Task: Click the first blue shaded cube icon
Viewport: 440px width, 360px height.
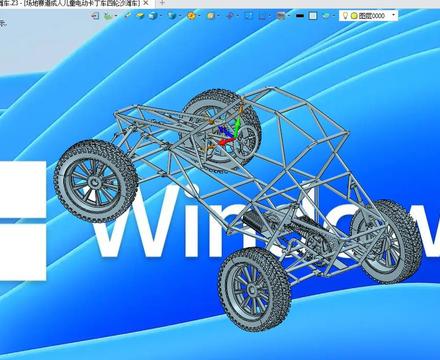Action: point(153,16)
